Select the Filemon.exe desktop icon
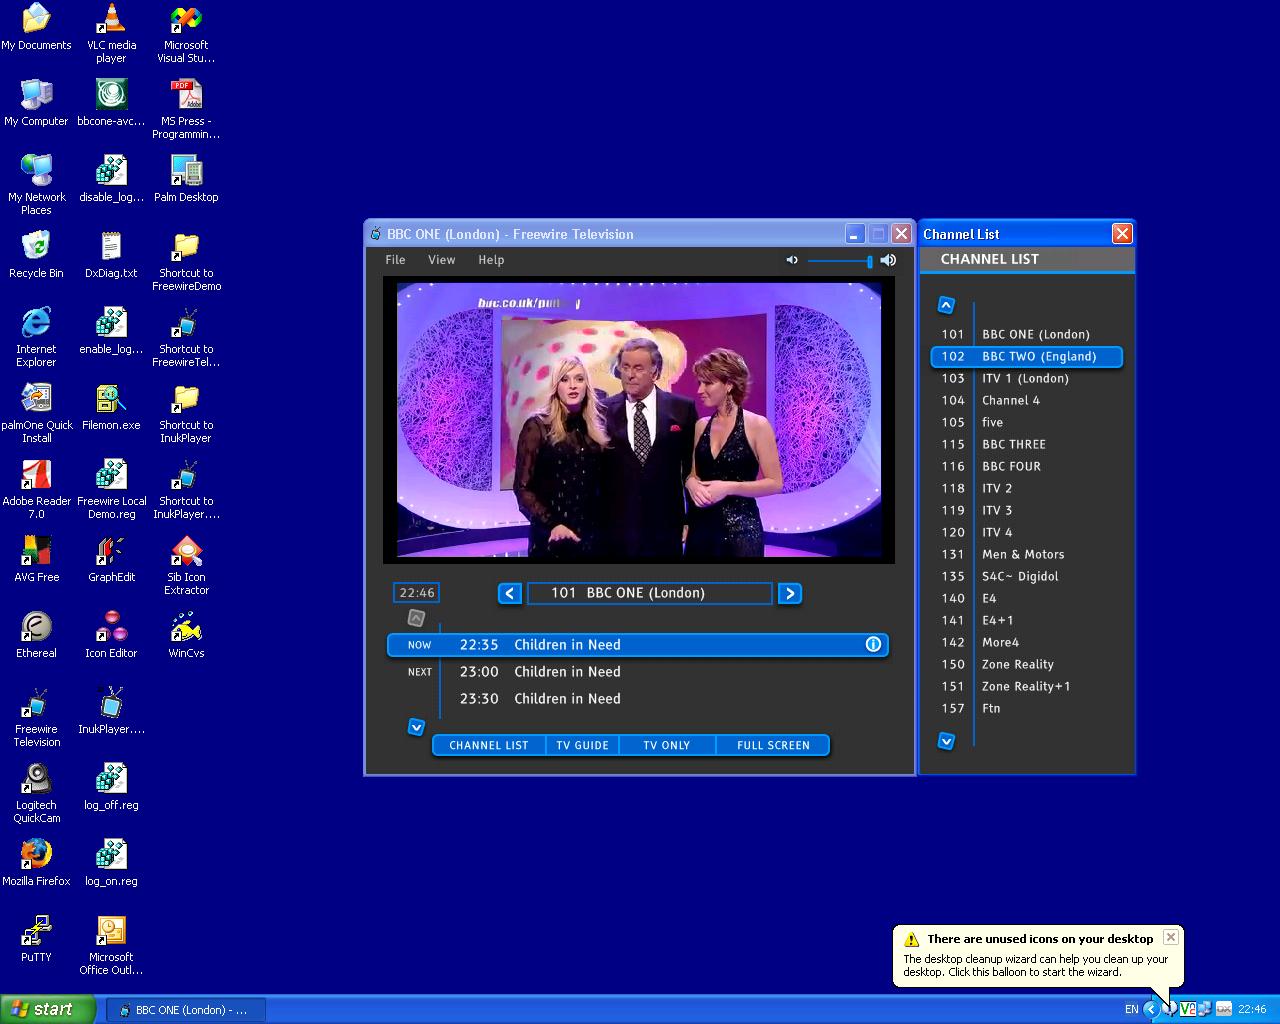Image resolution: width=1280 pixels, height=1024 pixels. (x=111, y=408)
